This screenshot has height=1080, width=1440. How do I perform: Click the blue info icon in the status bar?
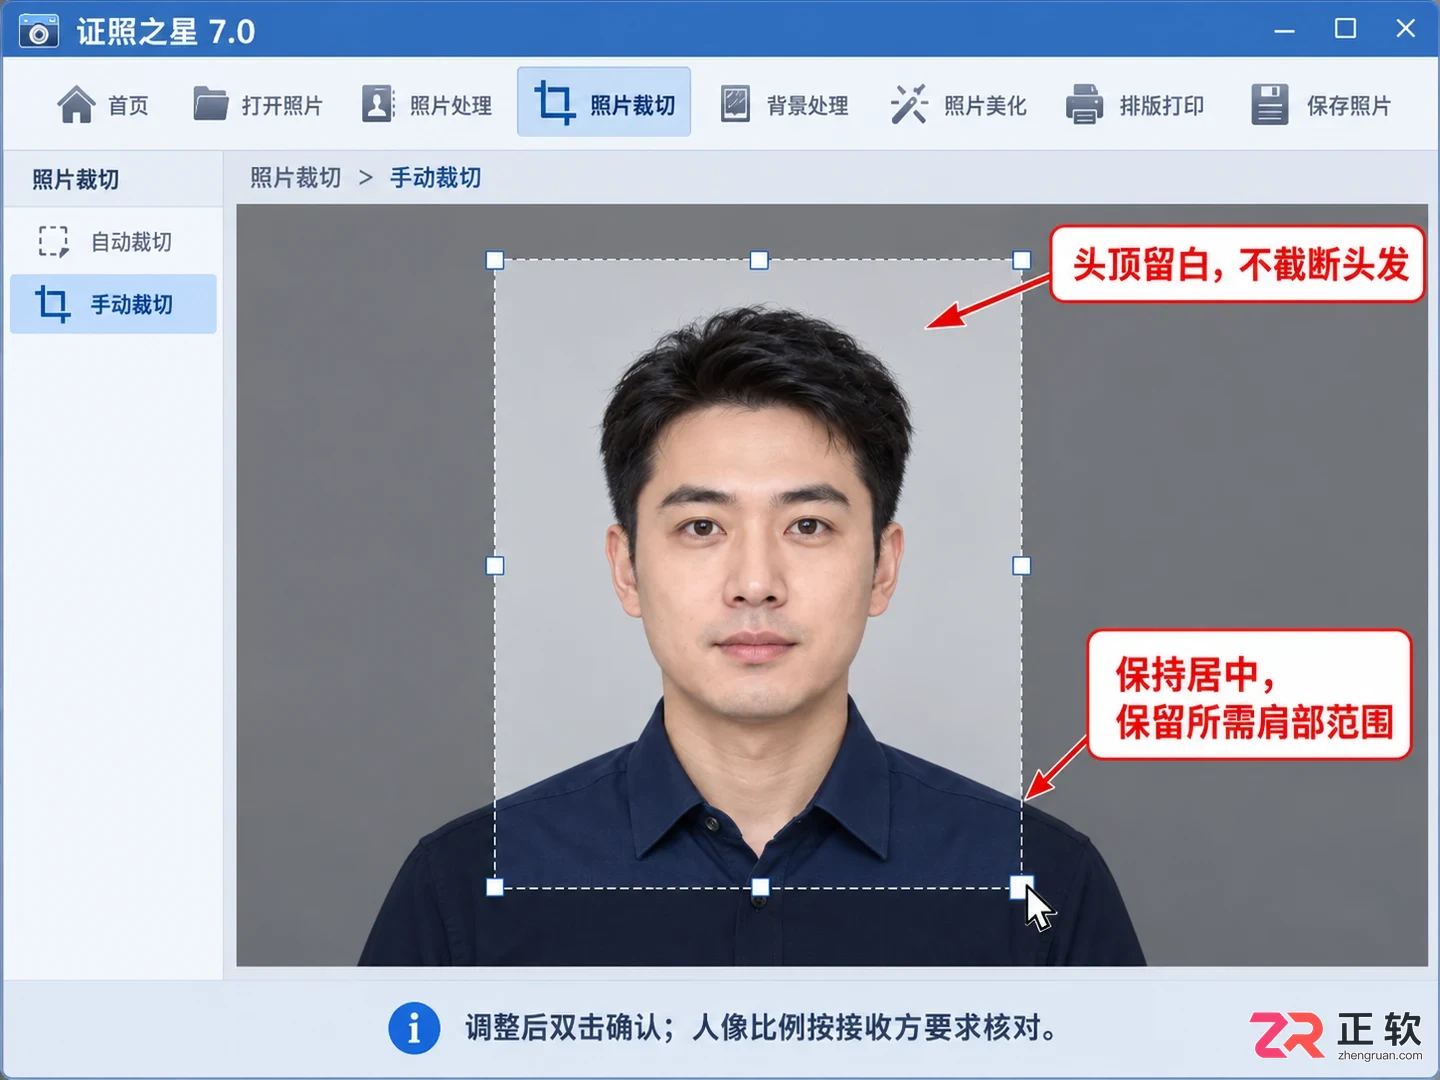(x=414, y=1028)
